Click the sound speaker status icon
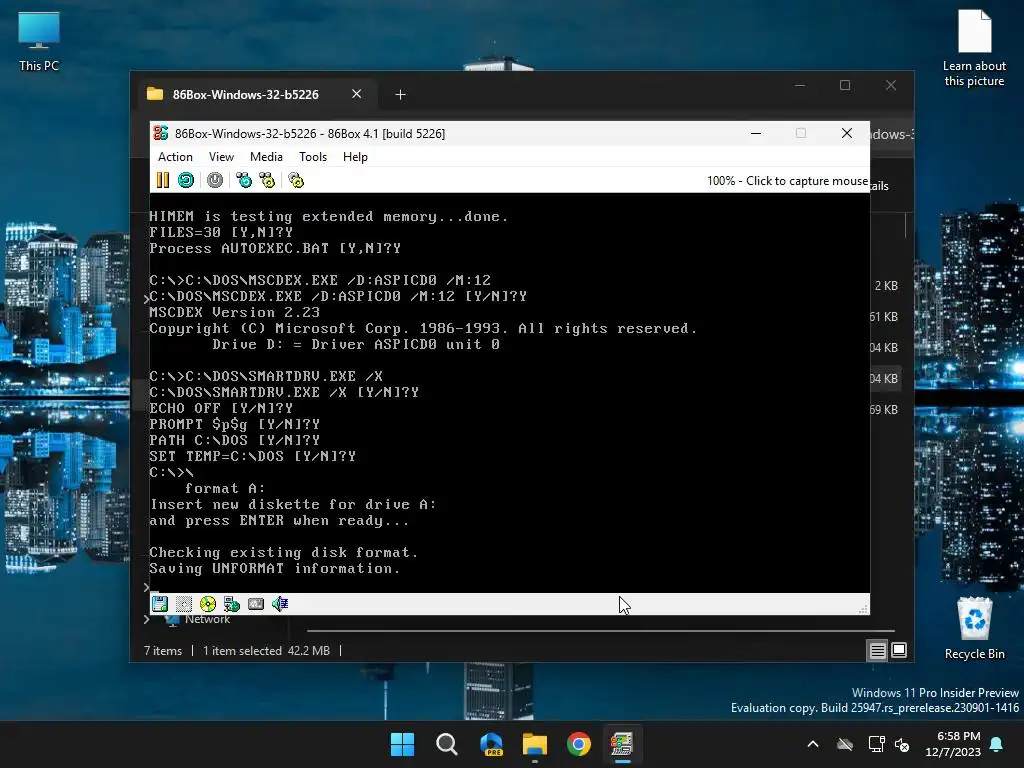Viewport: 1024px width, 768px height. pyautogui.click(x=280, y=604)
